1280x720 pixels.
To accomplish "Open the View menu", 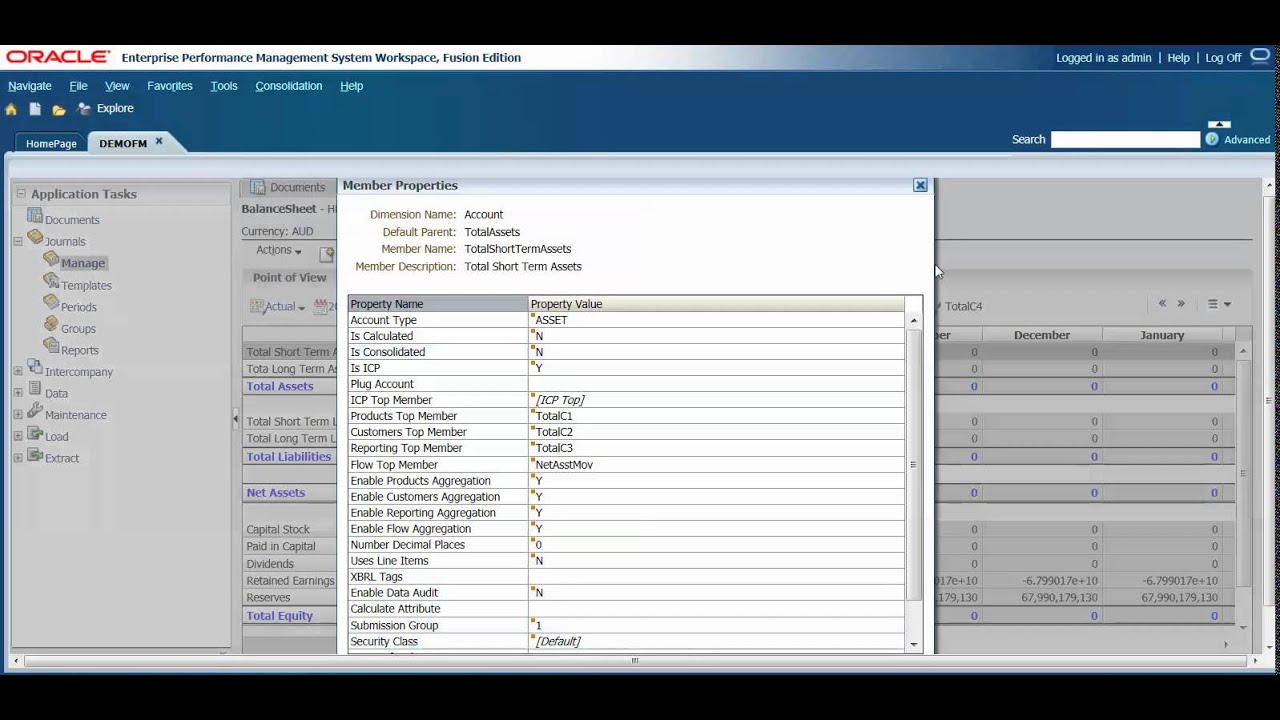I will point(117,86).
